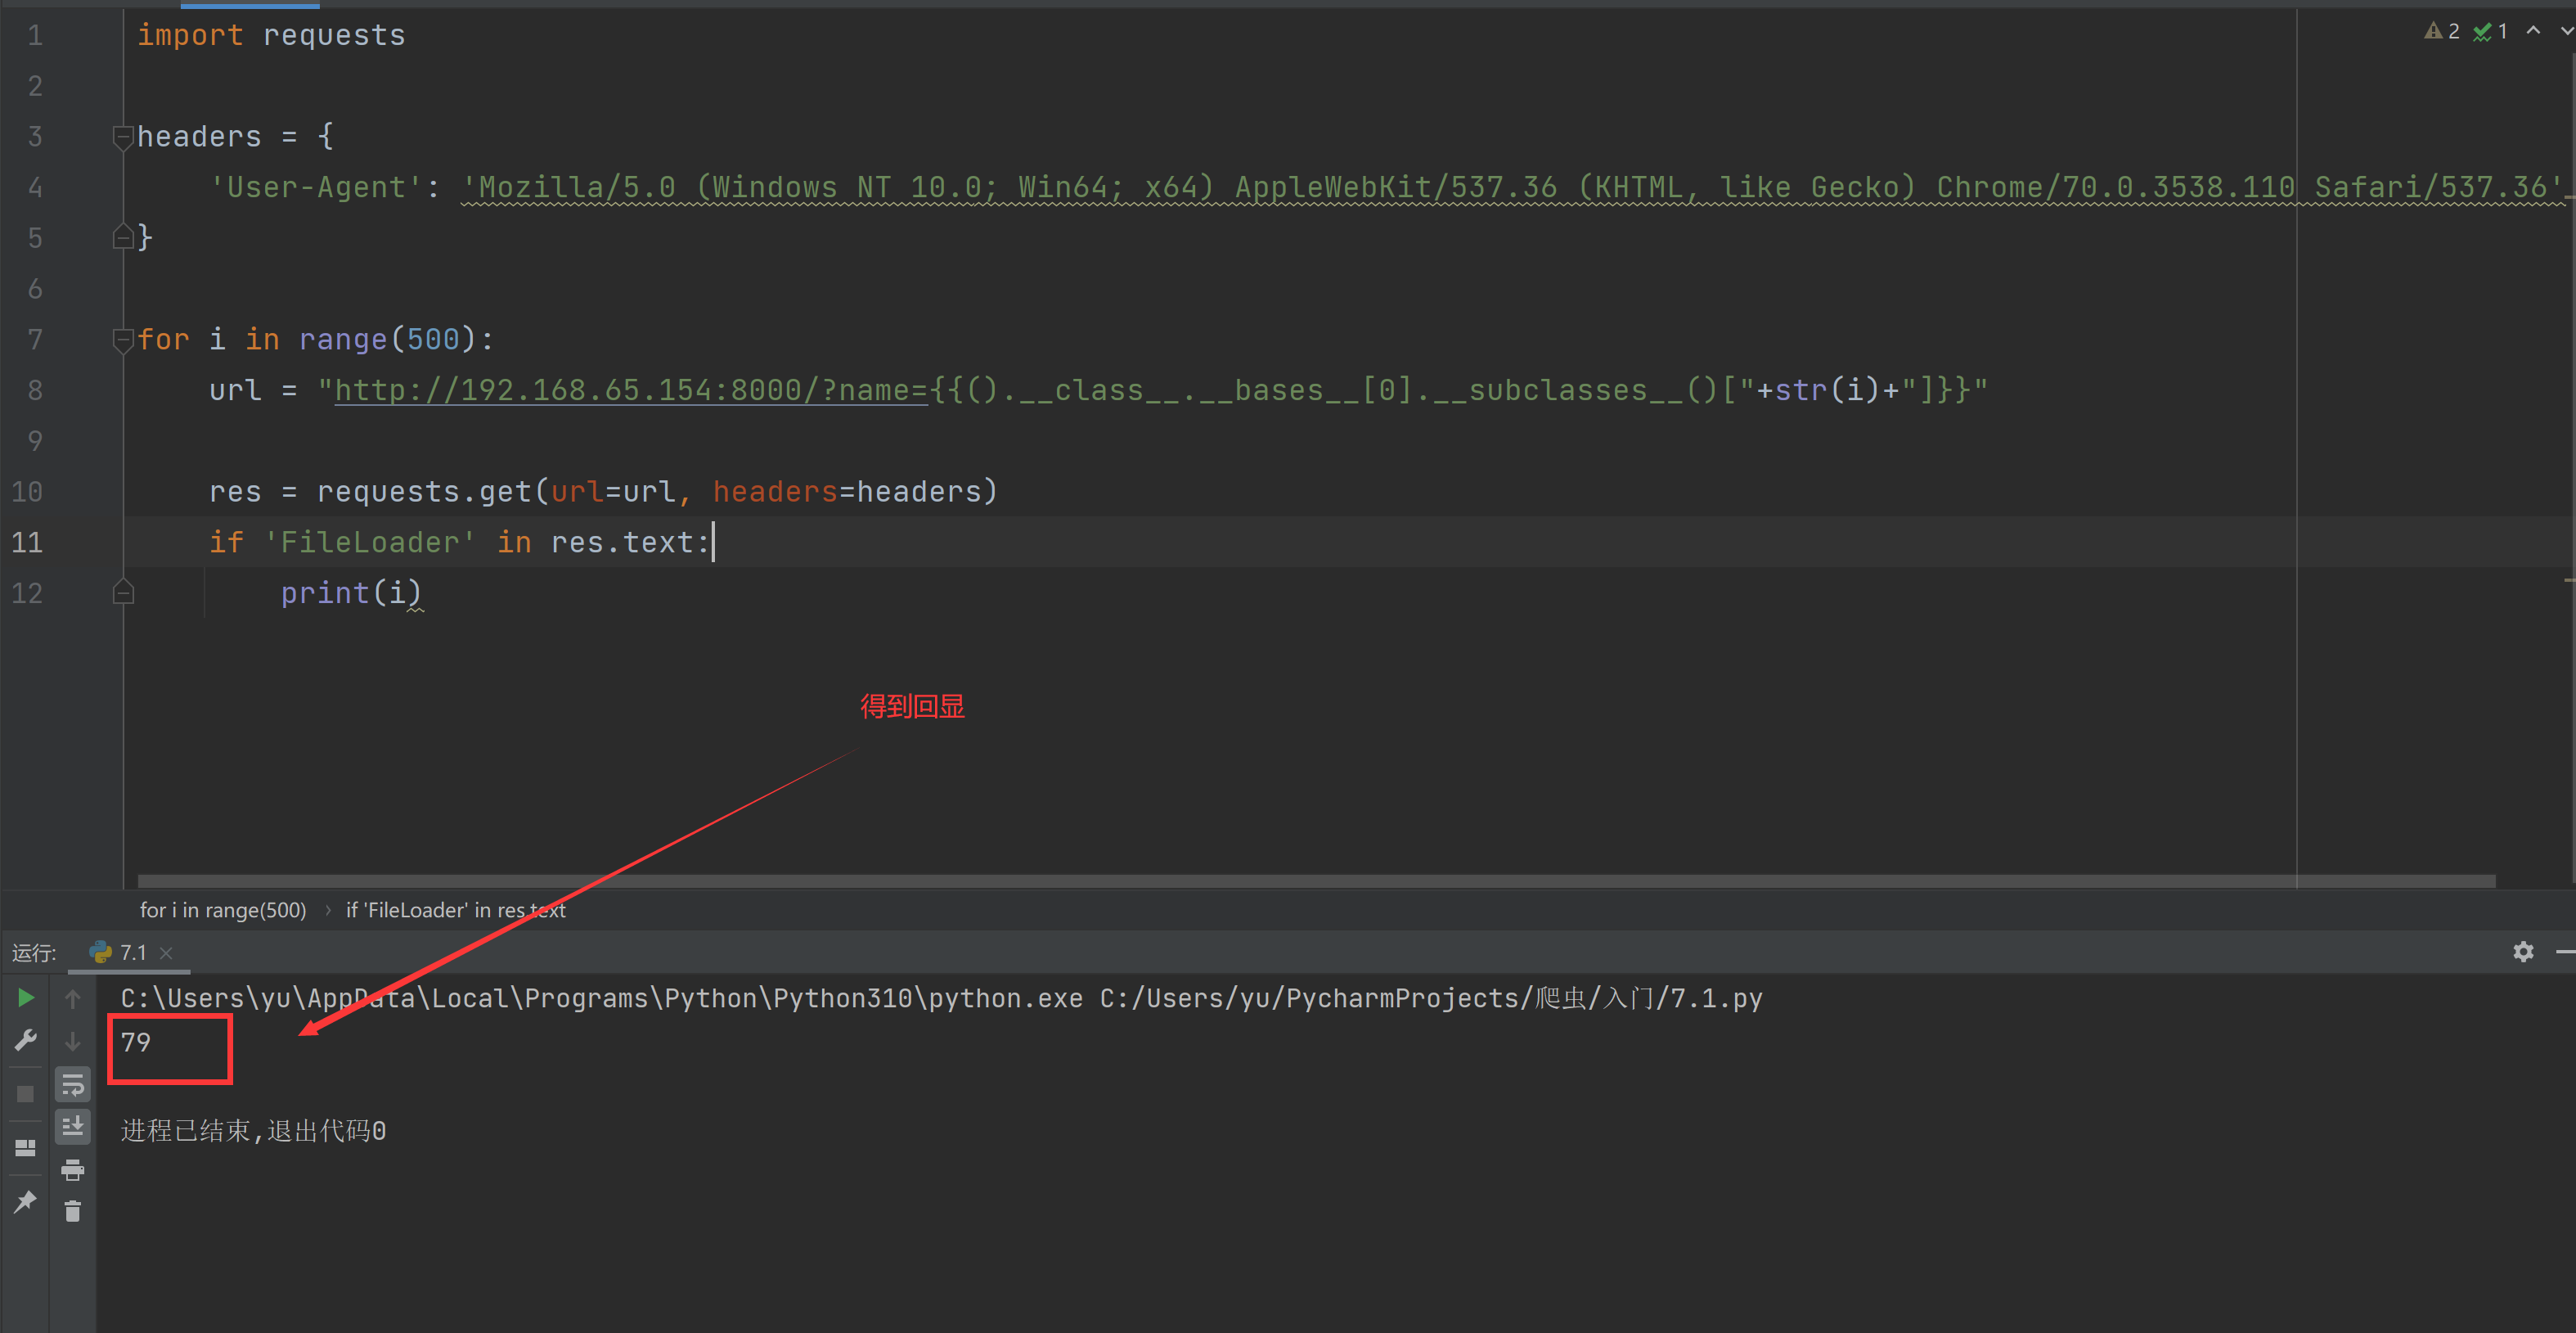This screenshot has width=2576, height=1333.
Task: Click the down arrow navigation icon in console
Action: (72, 1041)
